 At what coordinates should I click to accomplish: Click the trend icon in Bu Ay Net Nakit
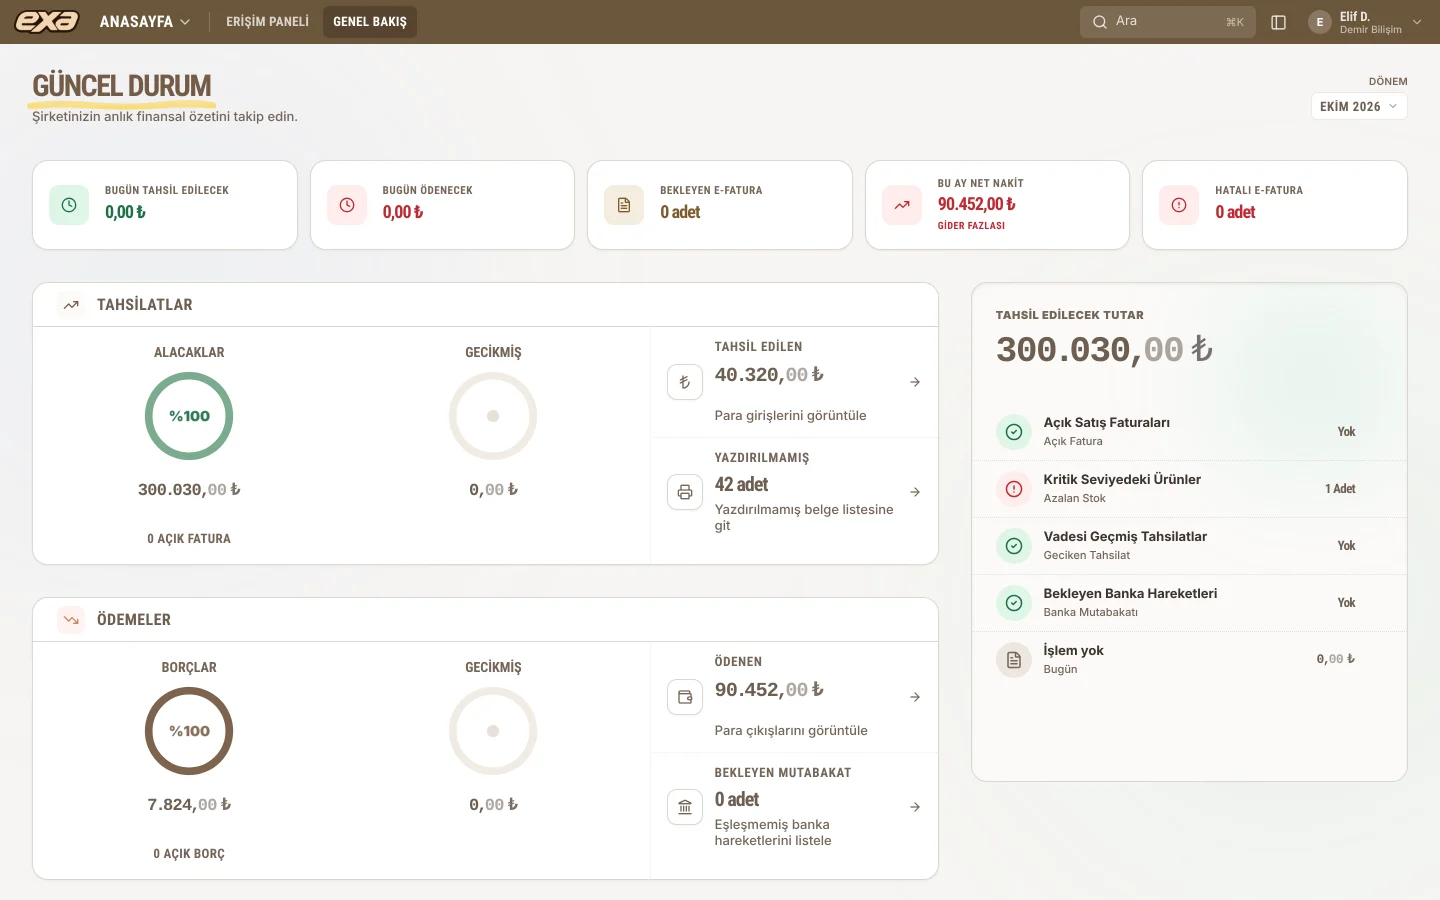click(902, 205)
